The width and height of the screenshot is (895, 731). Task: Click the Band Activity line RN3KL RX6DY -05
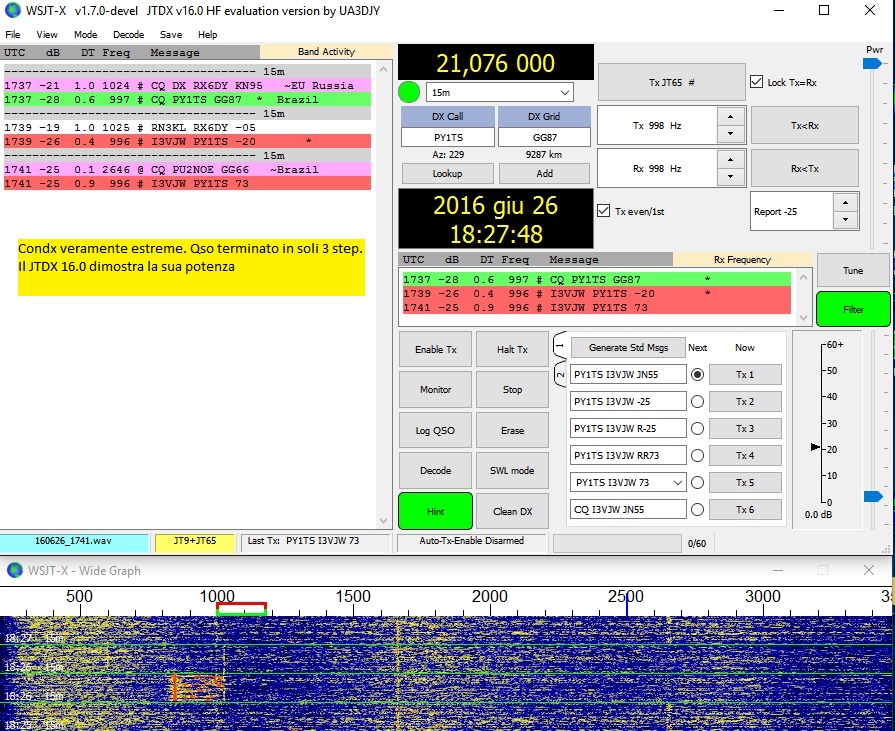(x=187, y=127)
